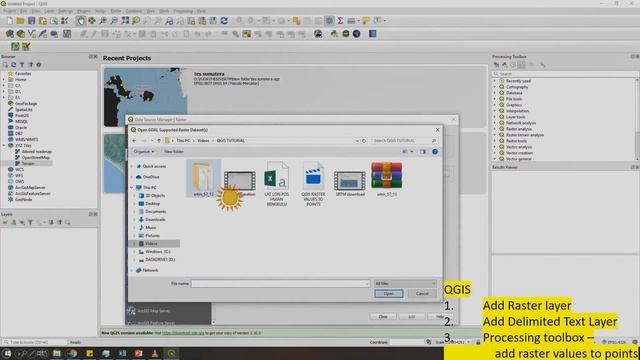Expand Home in Browser panel
Image resolution: width=640 pixels, height=360 pixels.
coord(4,80)
